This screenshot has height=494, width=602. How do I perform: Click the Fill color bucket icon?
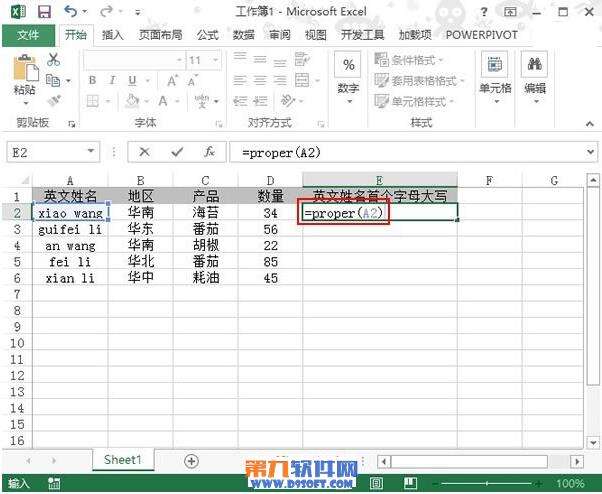tap(132, 101)
